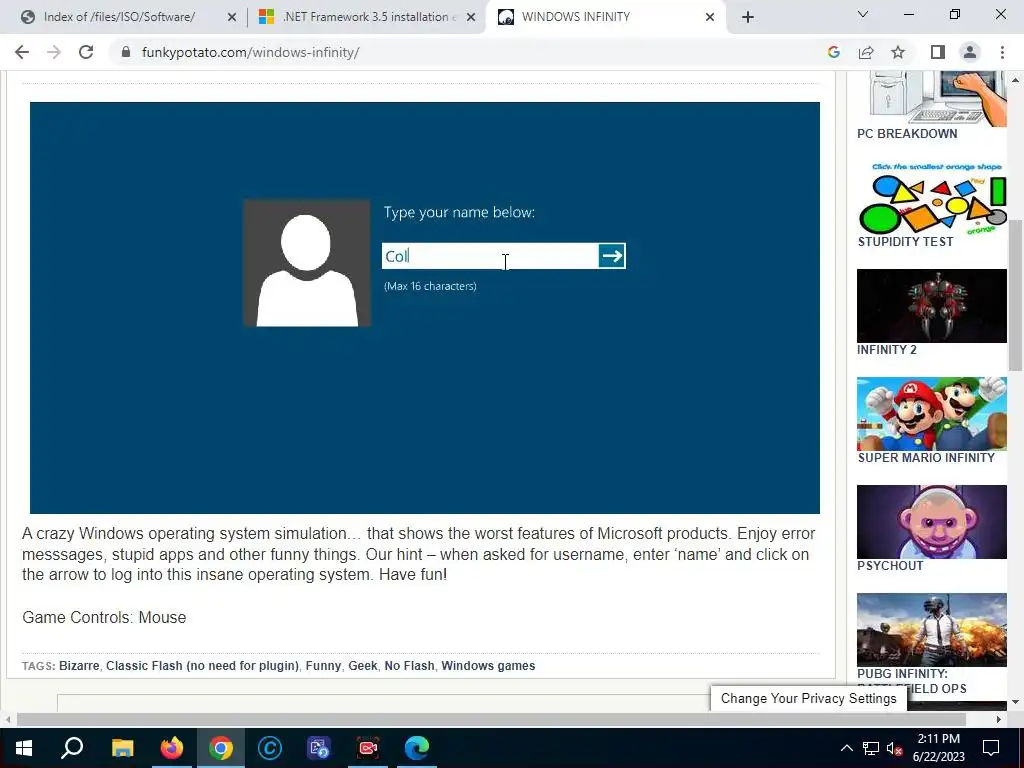Open the 'Geek' tag link
The height and width of the screenshot is (768, 1024).
tap(362, 665)
